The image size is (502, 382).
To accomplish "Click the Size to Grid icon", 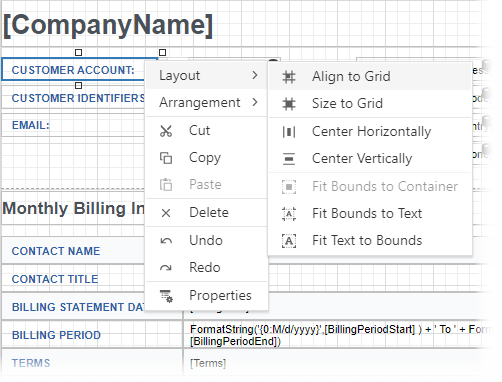I will pyautogui.click(x=289, y=104).
